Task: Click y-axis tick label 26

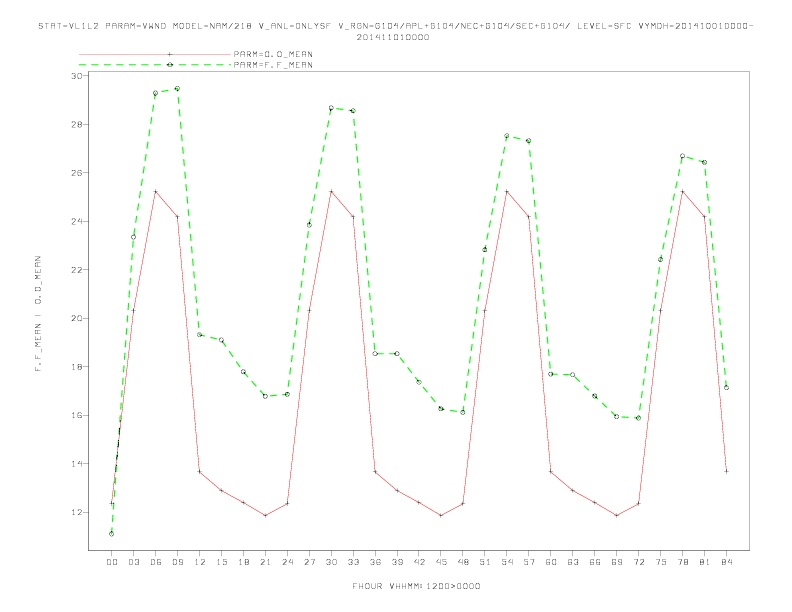Action: click(76, 173)
